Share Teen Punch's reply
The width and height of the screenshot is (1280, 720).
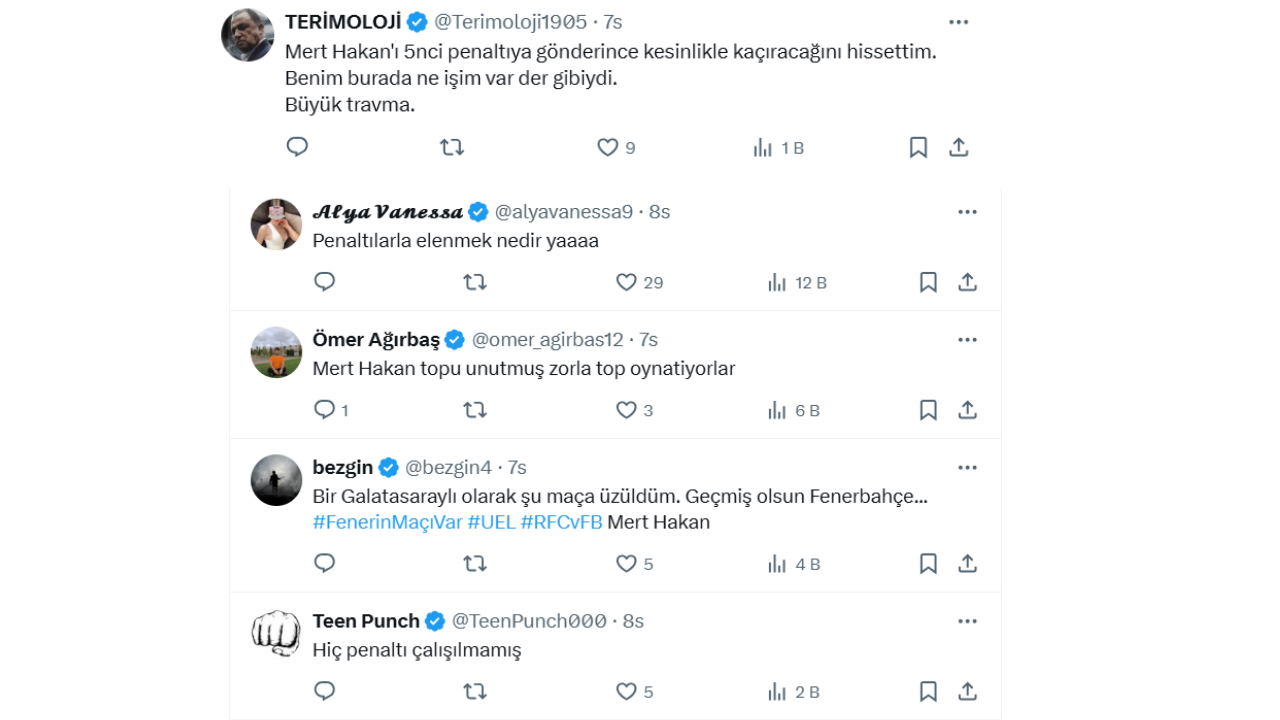click(967, 690)
